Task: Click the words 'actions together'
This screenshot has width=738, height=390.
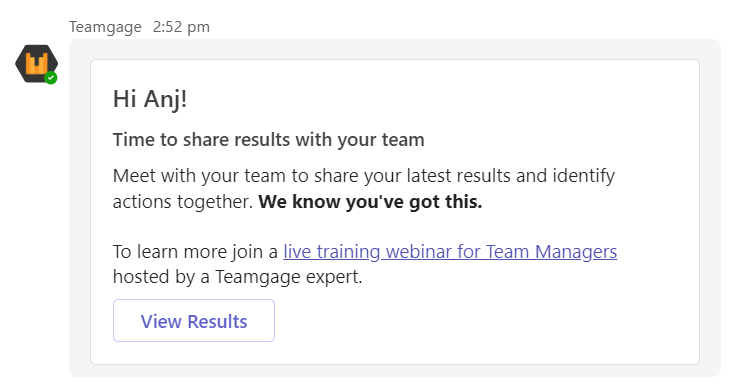Action: point(181,202)
